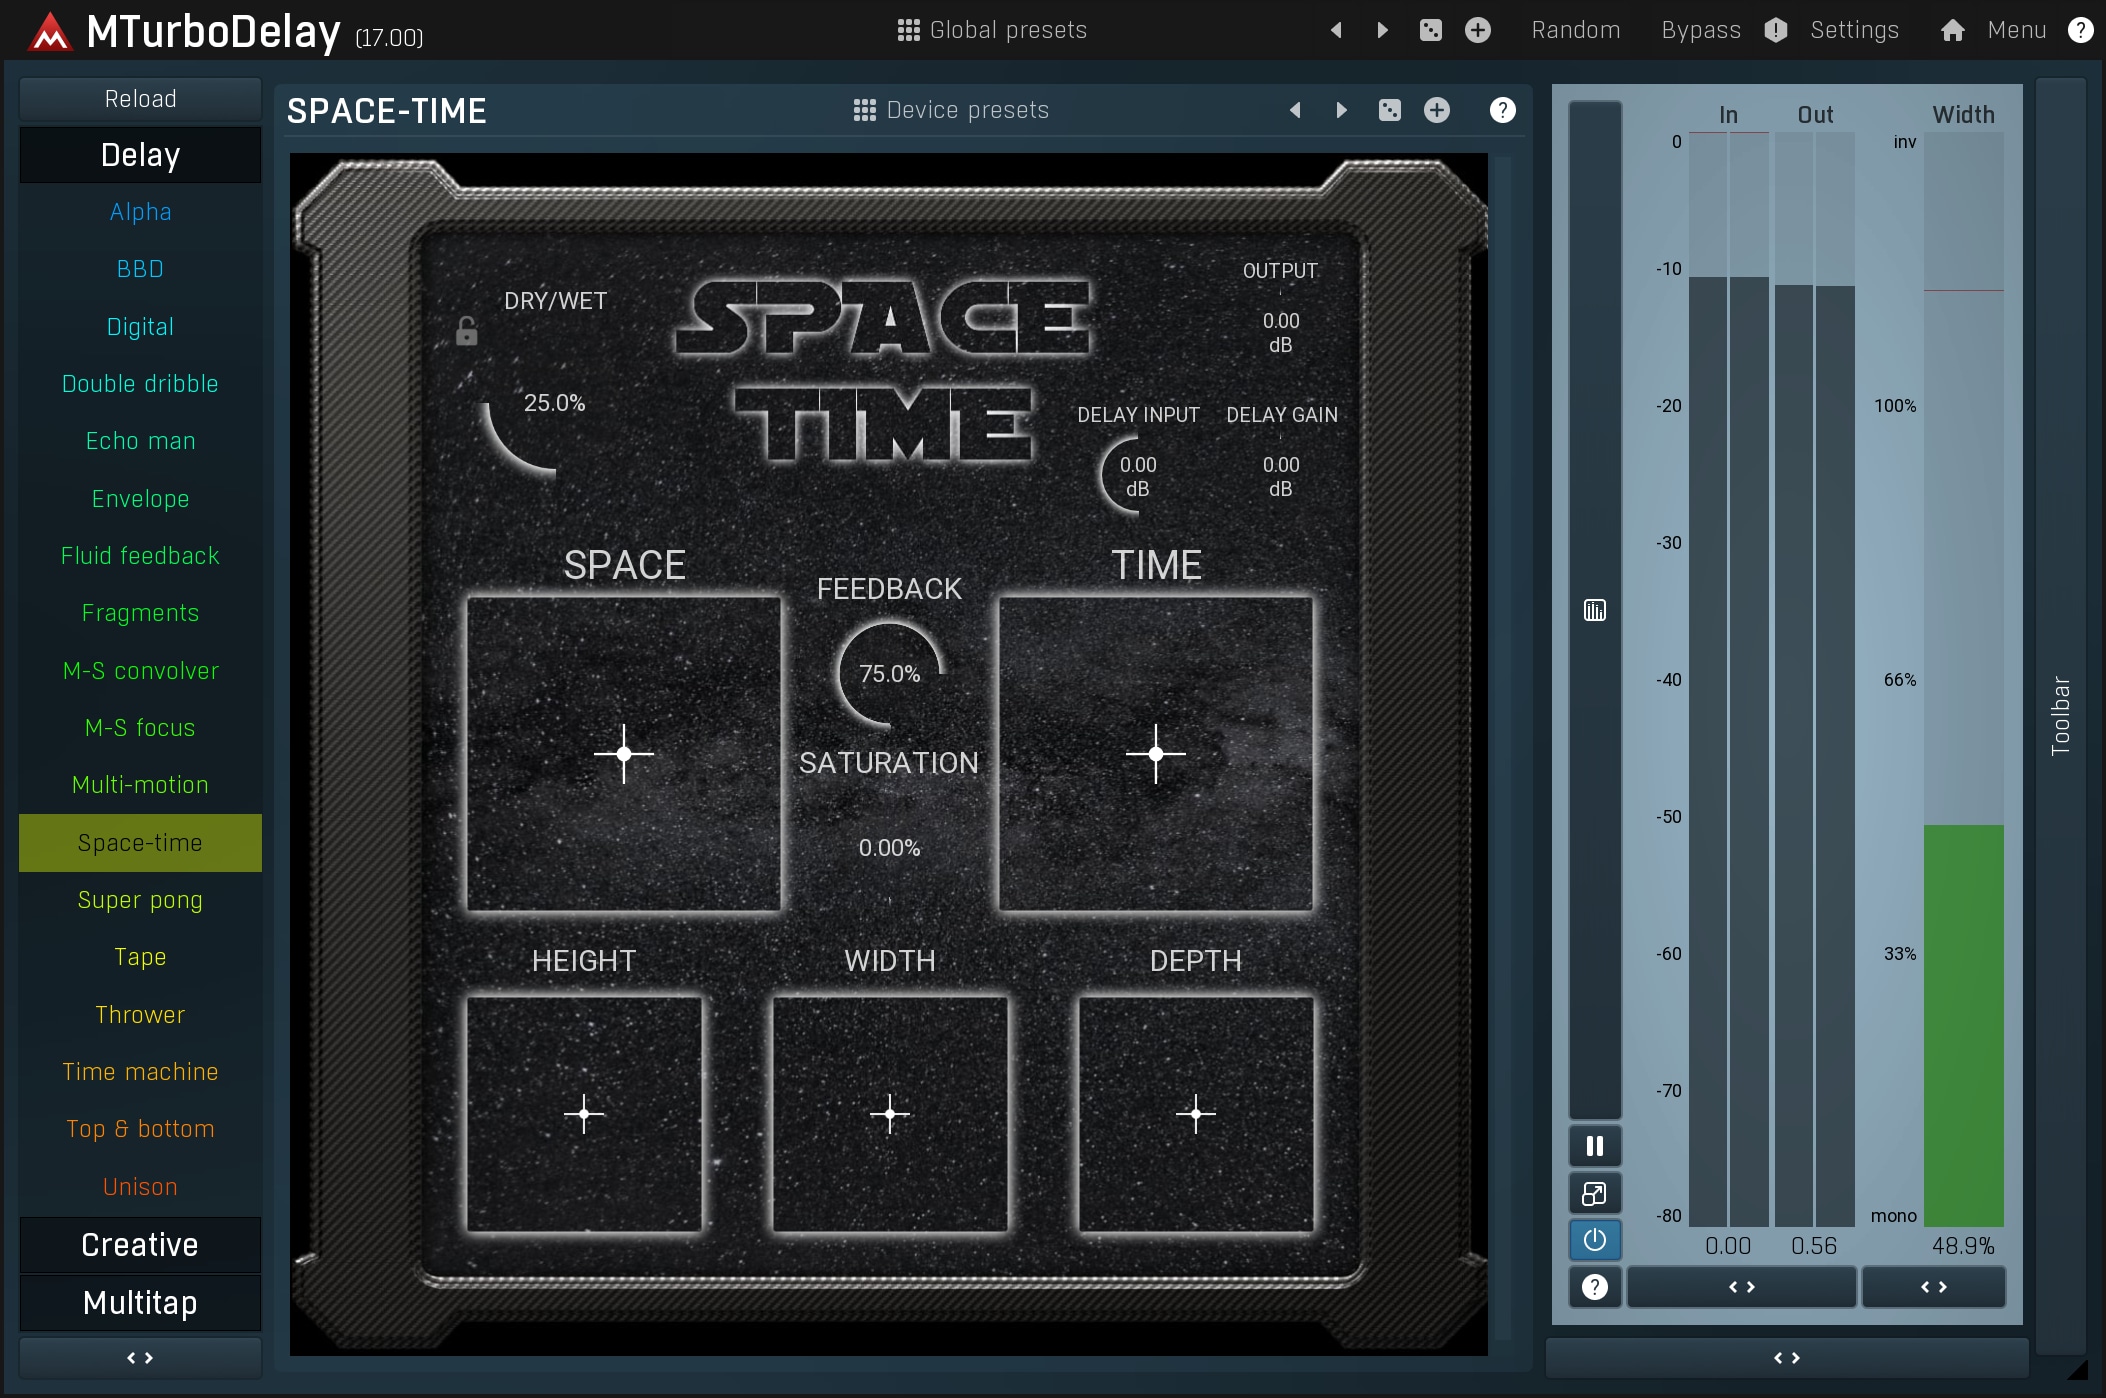Click the Random button

(1575, 30)
